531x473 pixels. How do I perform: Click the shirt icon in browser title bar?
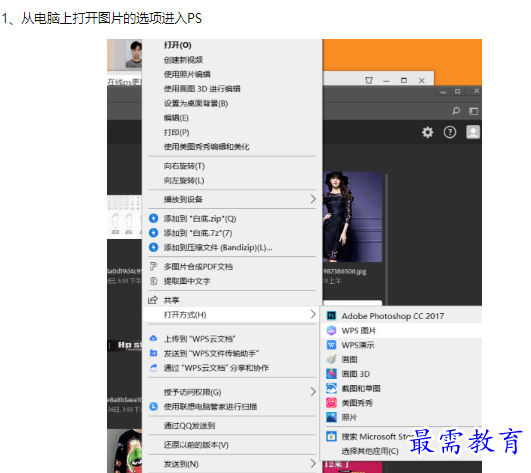click(369, 80)
